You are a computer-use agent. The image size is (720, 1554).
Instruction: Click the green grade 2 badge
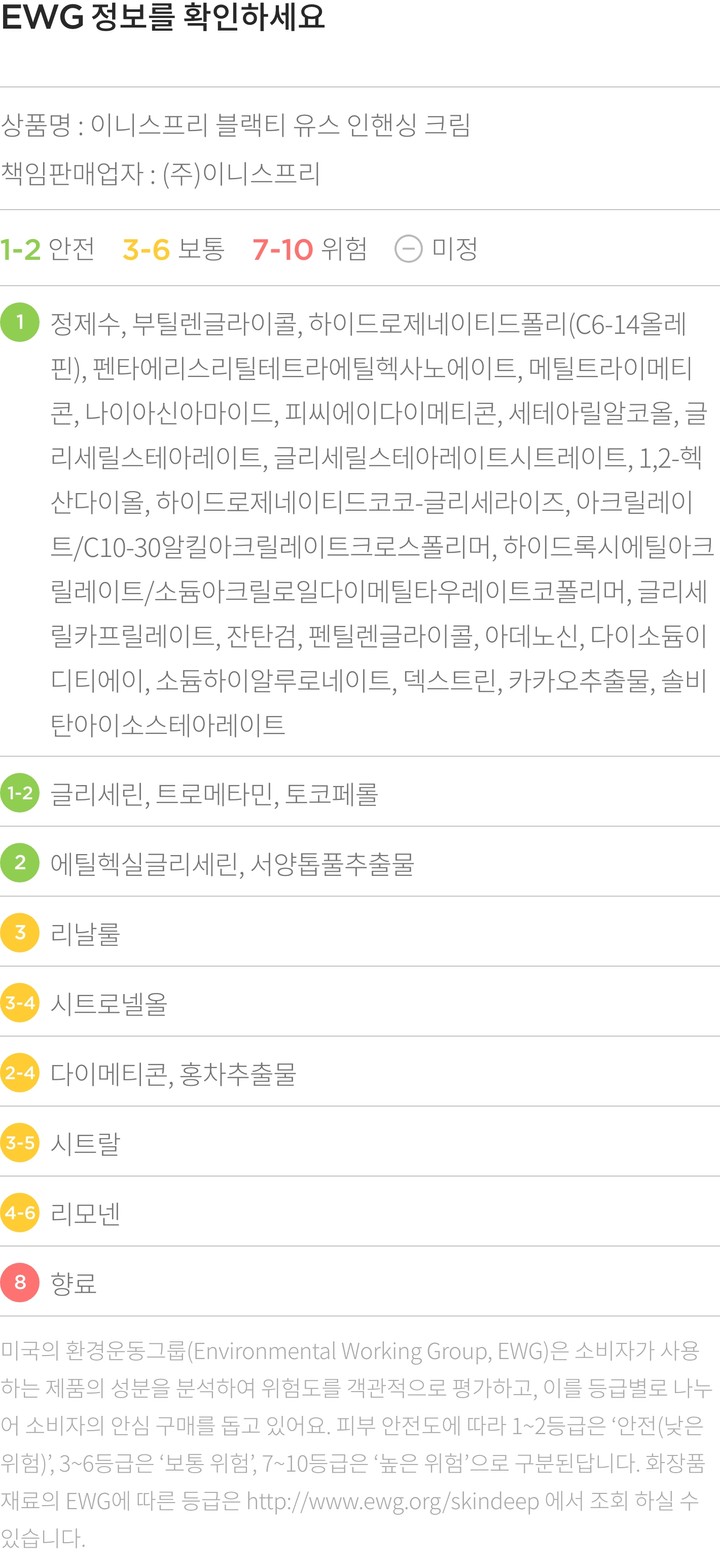click(20, 863)
